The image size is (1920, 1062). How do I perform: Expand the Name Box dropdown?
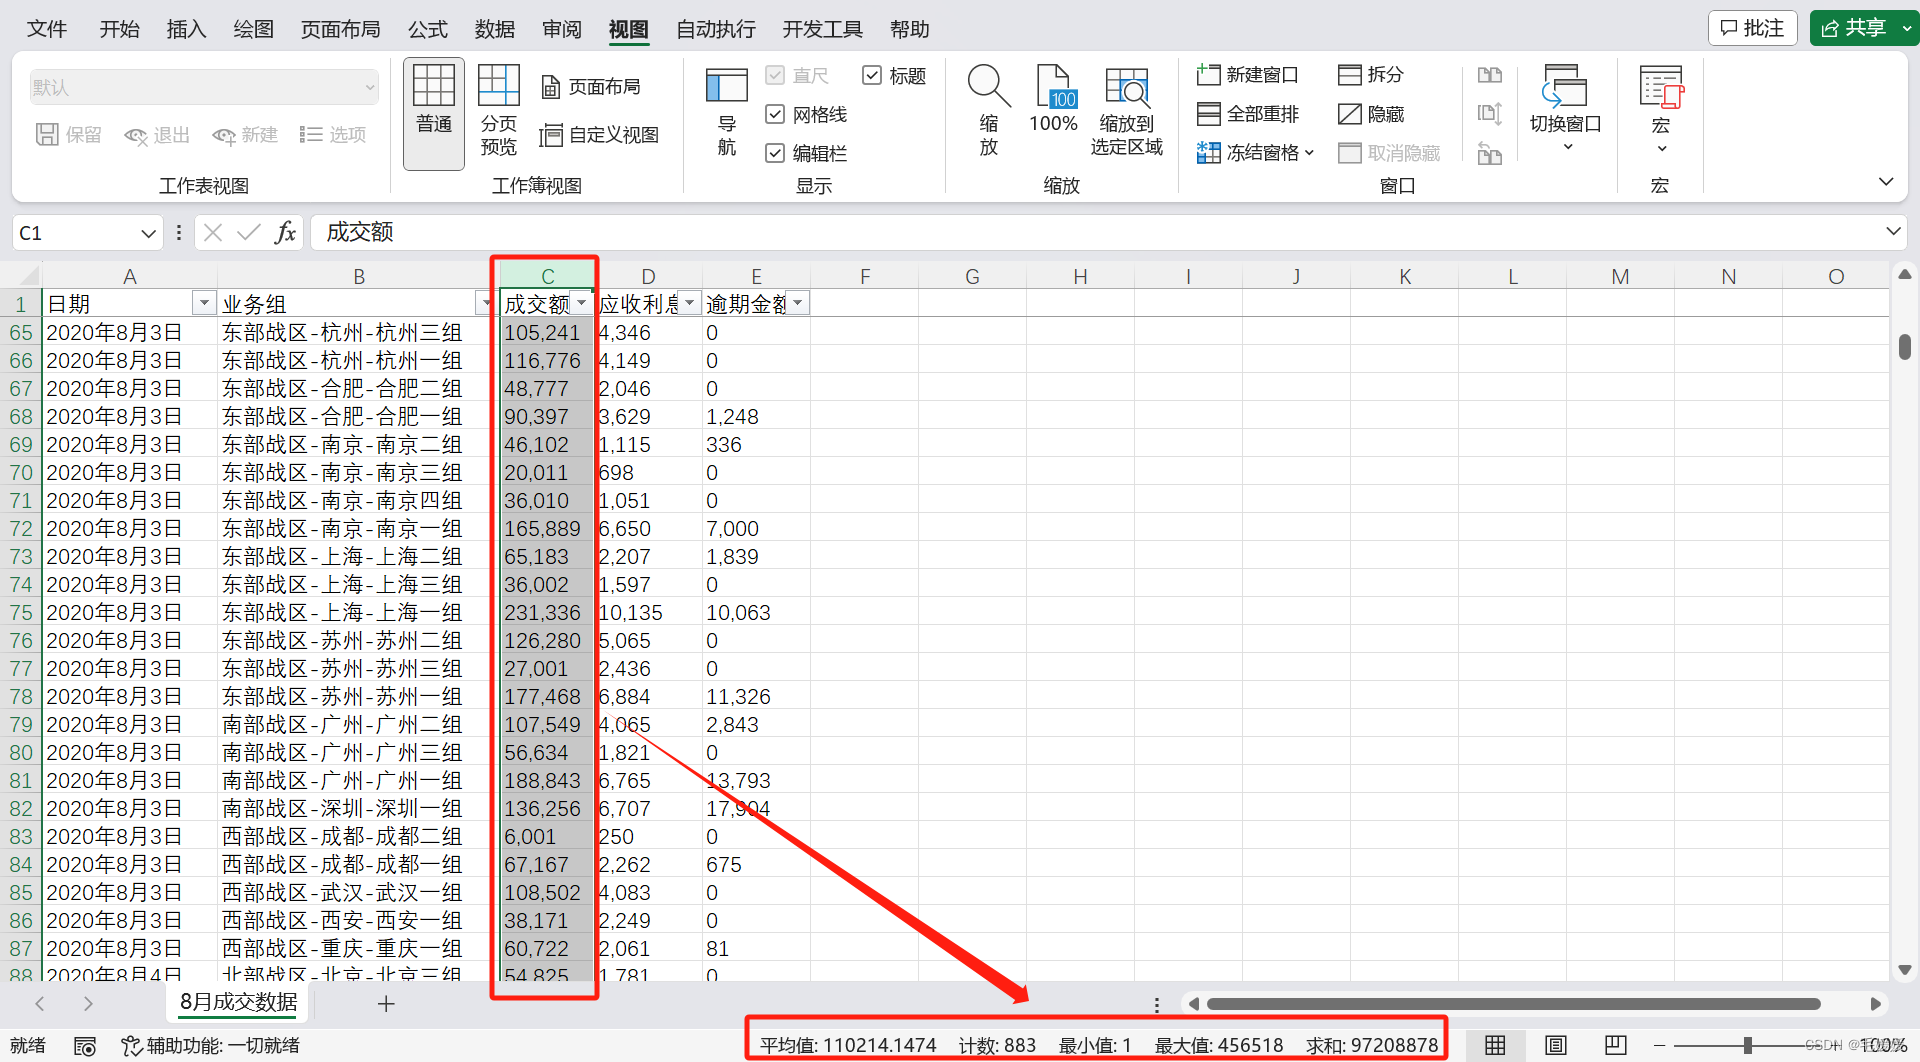pyautogui.click(x=148, y=233)
